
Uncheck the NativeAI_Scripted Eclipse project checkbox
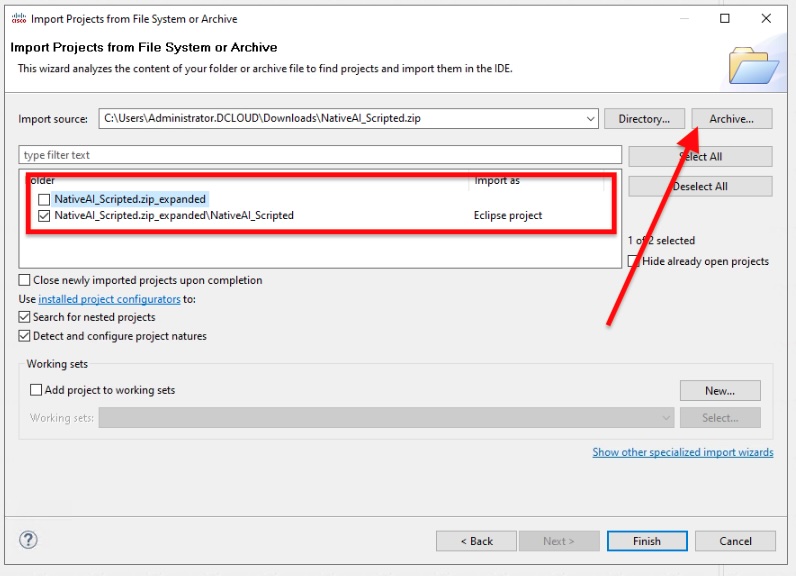(43, 215)
